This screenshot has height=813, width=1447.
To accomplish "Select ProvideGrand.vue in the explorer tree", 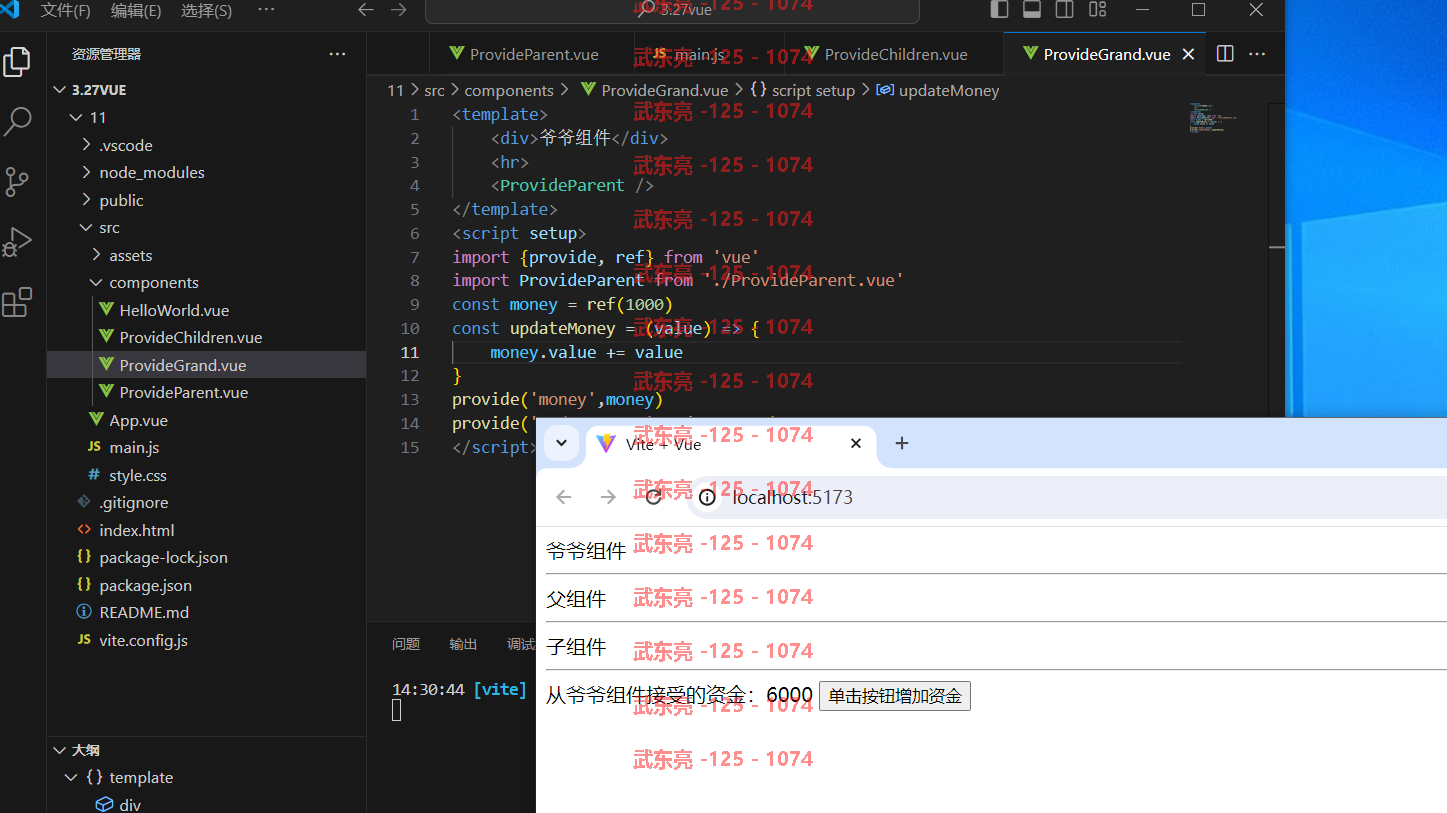I will coord(206,365).
